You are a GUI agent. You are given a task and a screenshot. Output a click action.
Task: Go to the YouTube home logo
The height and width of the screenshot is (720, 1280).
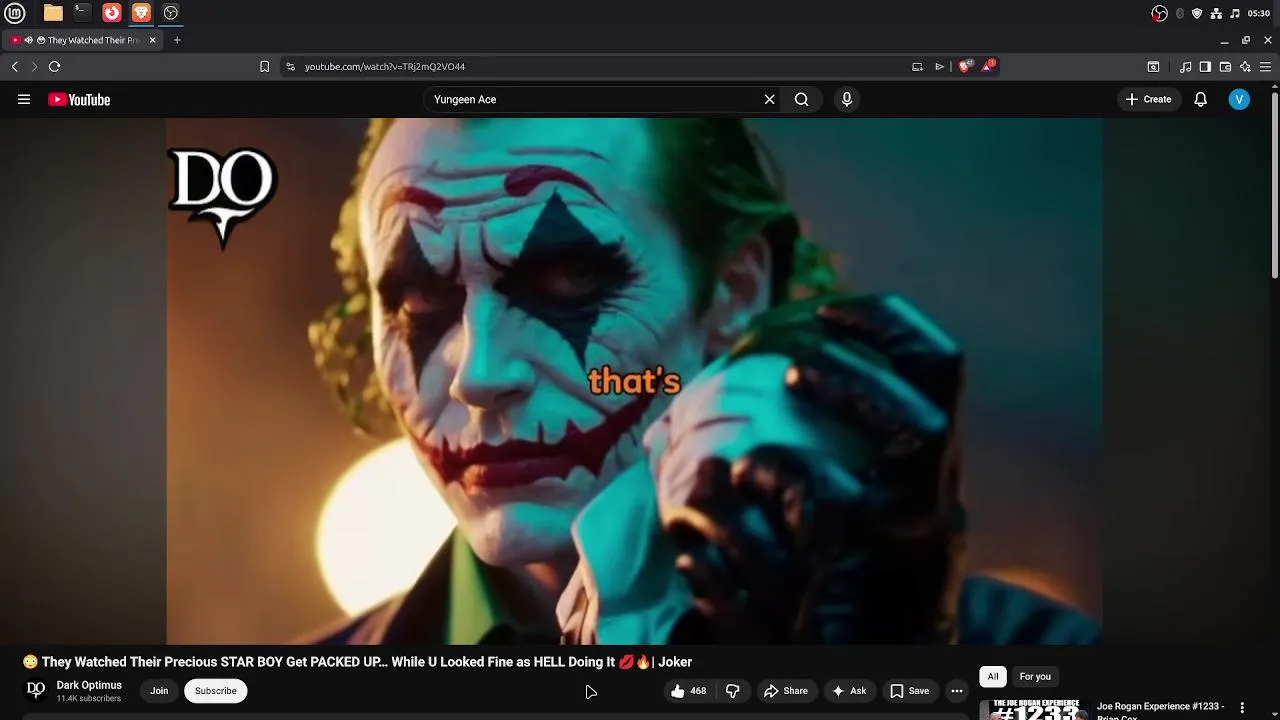(x=79, y=100)
